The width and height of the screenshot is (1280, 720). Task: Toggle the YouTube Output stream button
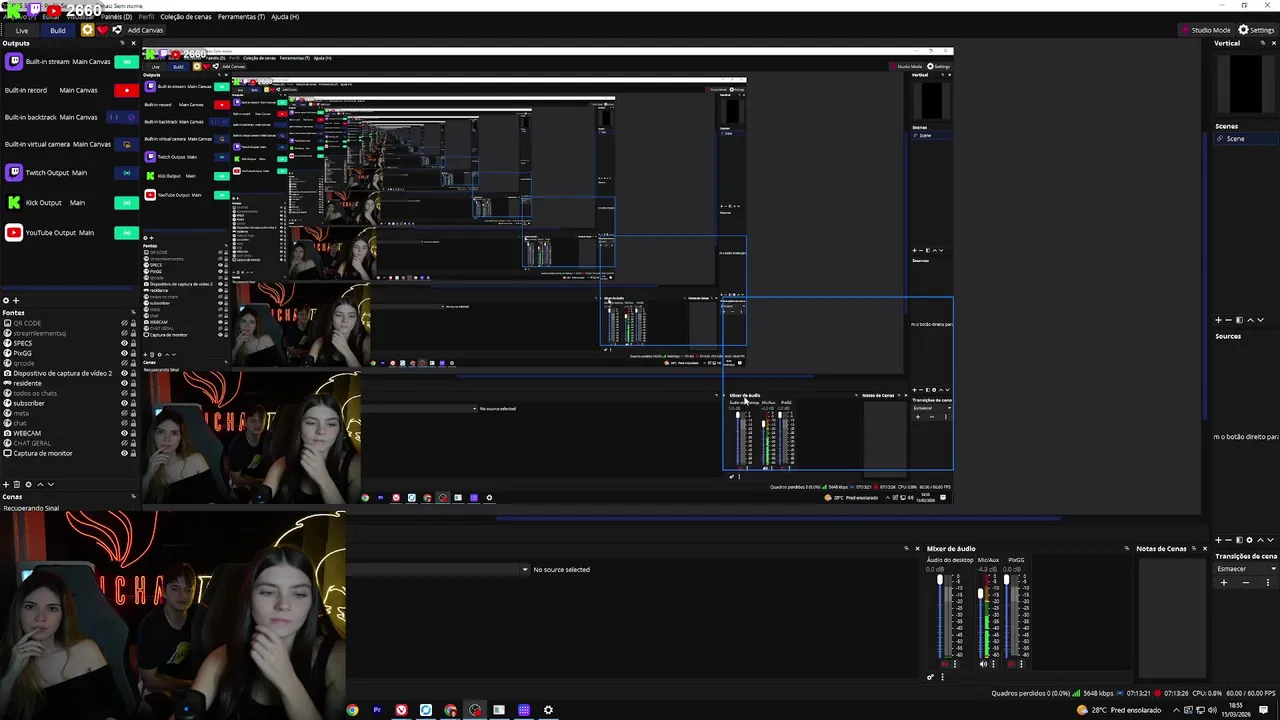pos(126,233)
